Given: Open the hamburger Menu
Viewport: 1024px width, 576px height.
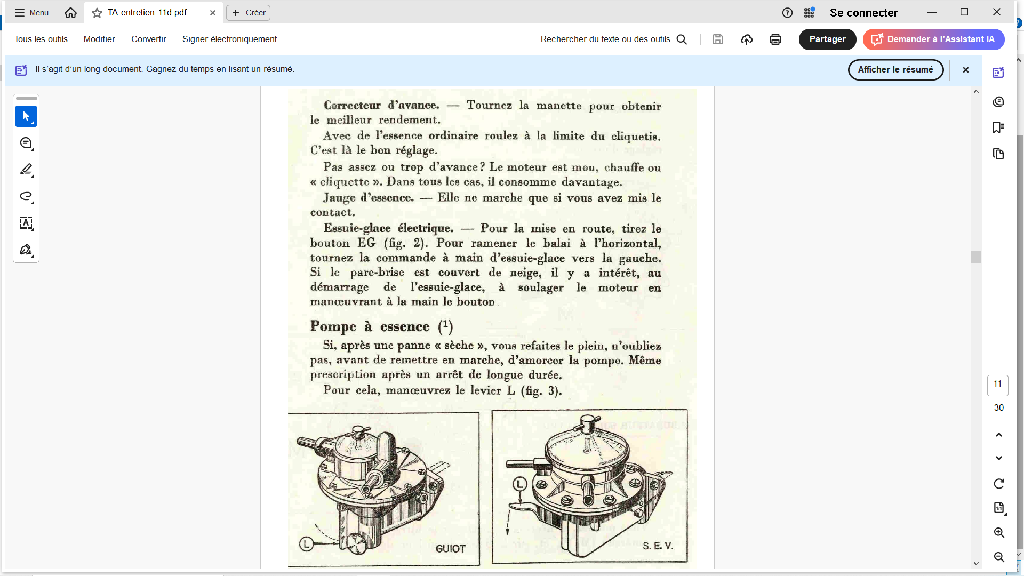Looking at the screenshot, I should pyautogui.click(x=17, y=12).
